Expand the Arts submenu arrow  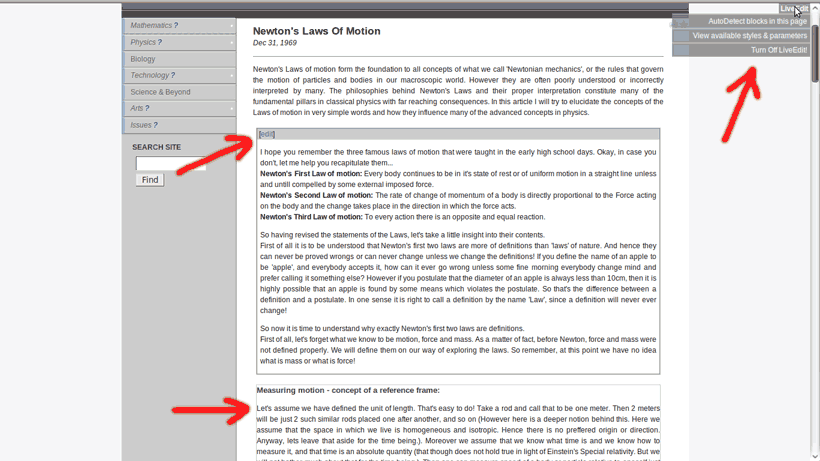[232, 108]
